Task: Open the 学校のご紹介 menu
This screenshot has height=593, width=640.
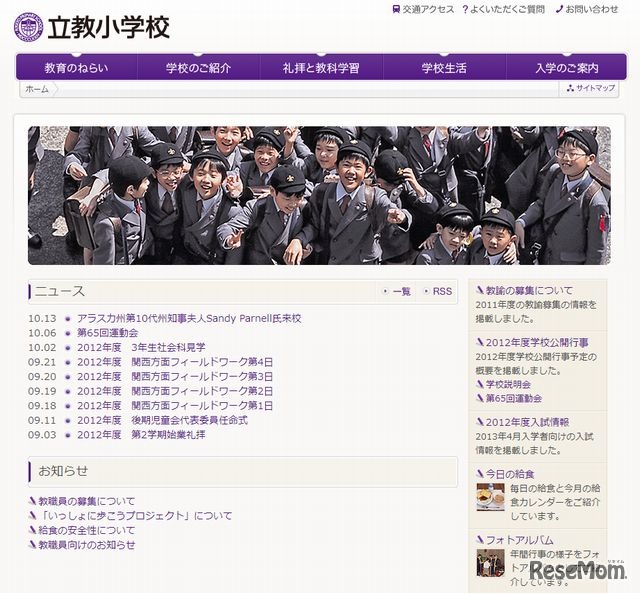Action: (198, 67)
